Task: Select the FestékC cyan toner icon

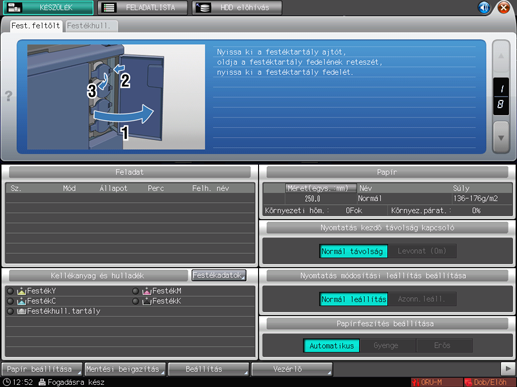Action: coord(22,301)
